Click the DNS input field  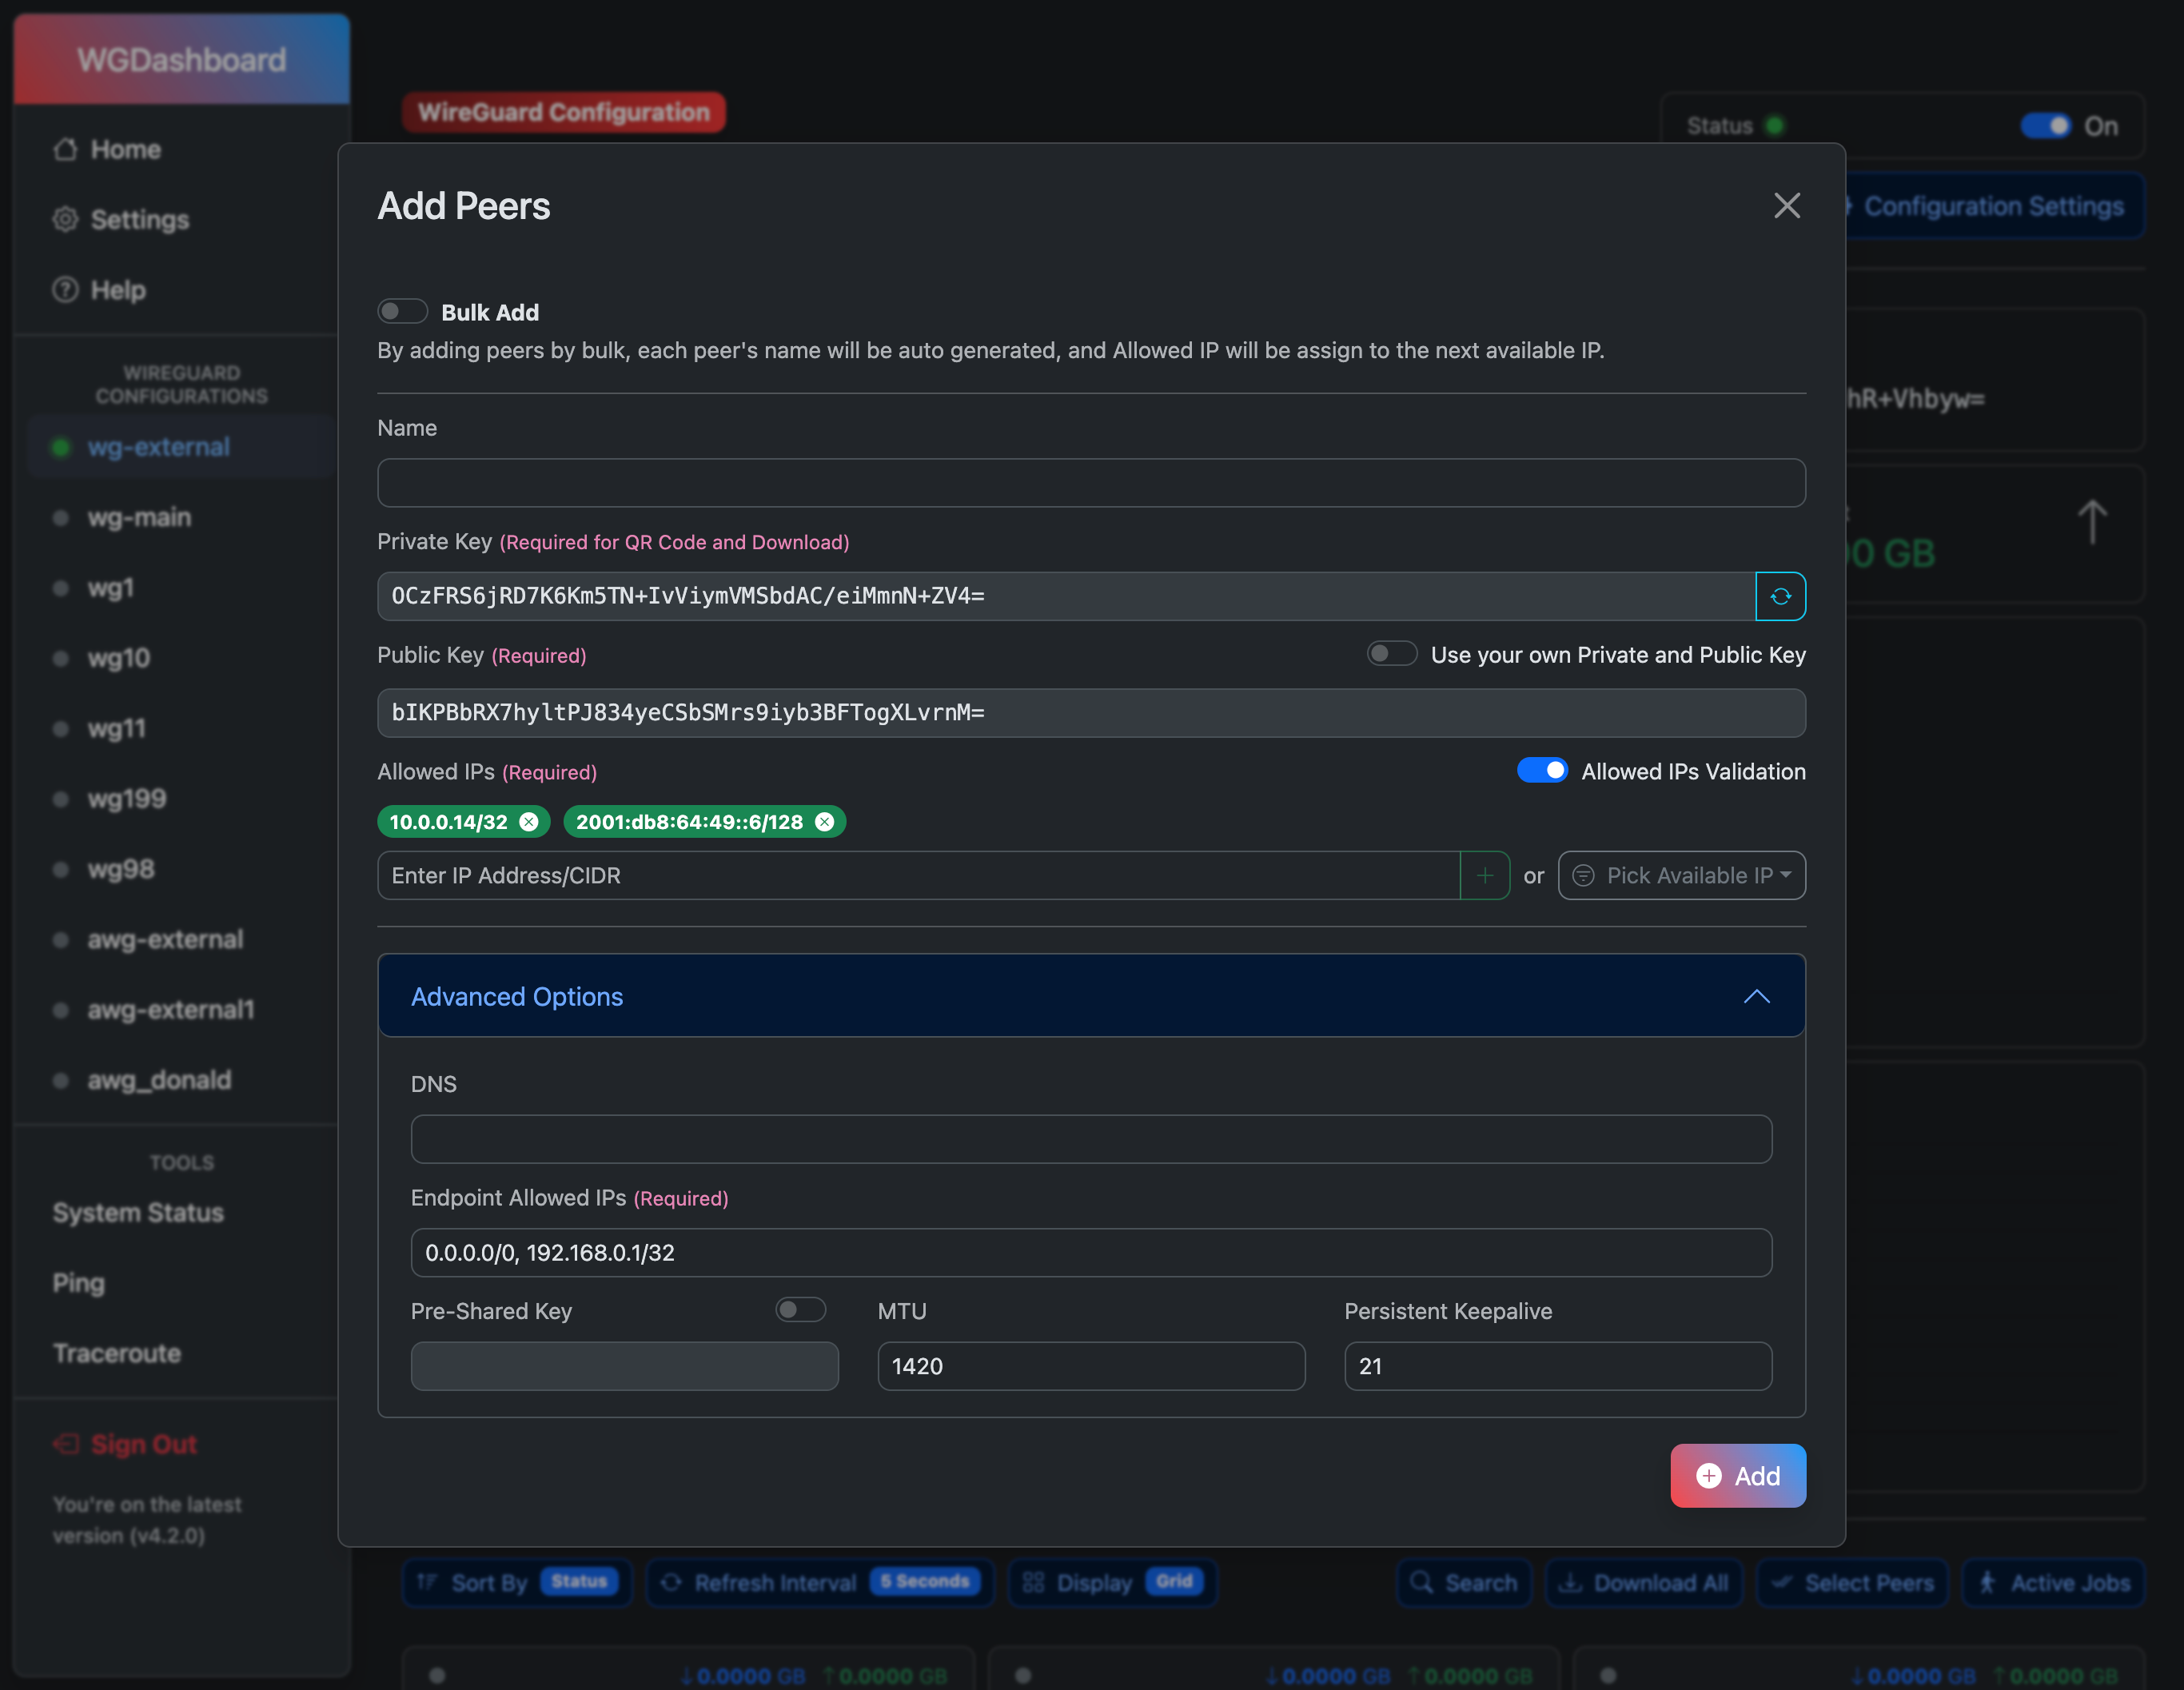[1091, 1139]
